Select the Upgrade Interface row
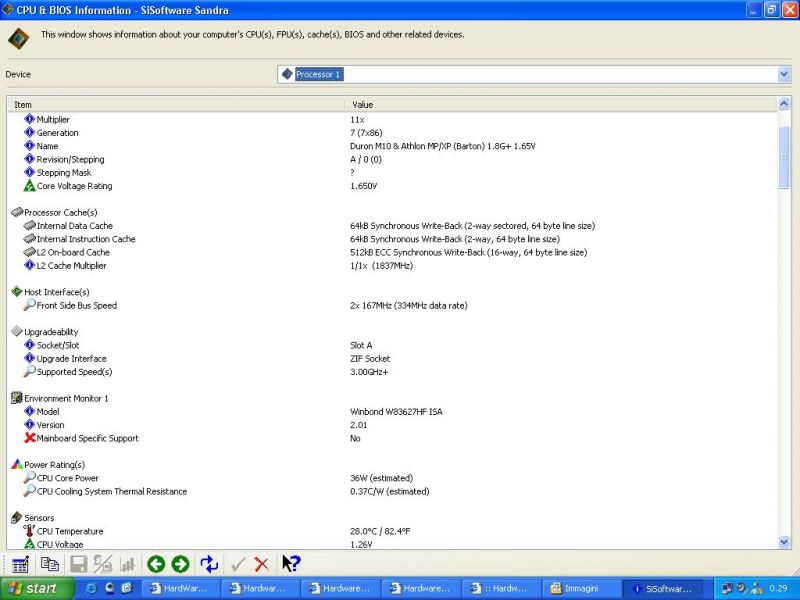The width and height of the screenshot is (800, 600). (x=393, y=358)
